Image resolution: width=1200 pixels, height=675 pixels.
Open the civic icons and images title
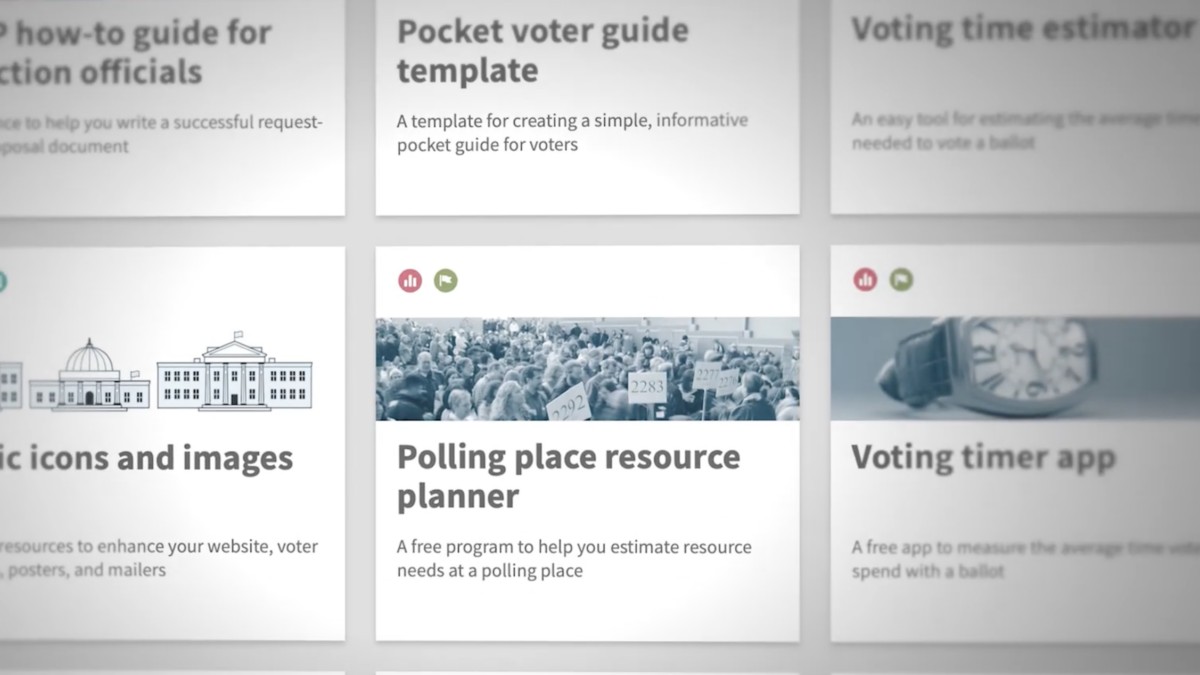click(147, 459)
